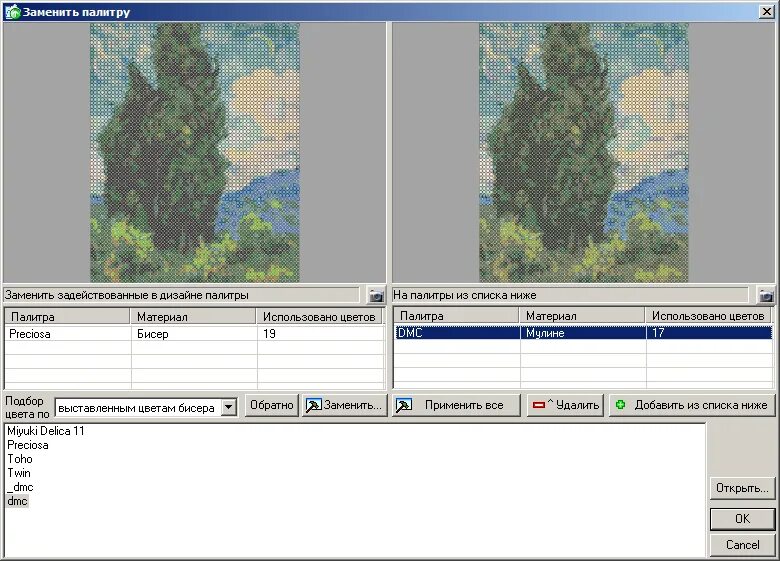The image size is (780, 561).
Task: Select 'Toho' in the palette list
Action: 19,459
